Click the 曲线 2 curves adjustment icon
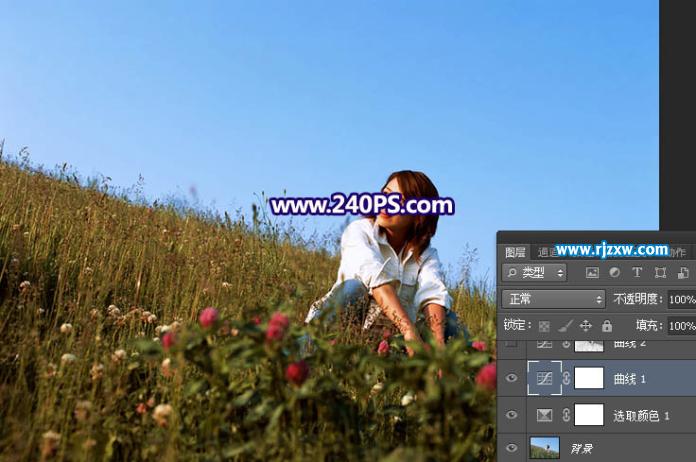Image resolution: width=696 pixels, height=462 pixels. pos(545,344)
